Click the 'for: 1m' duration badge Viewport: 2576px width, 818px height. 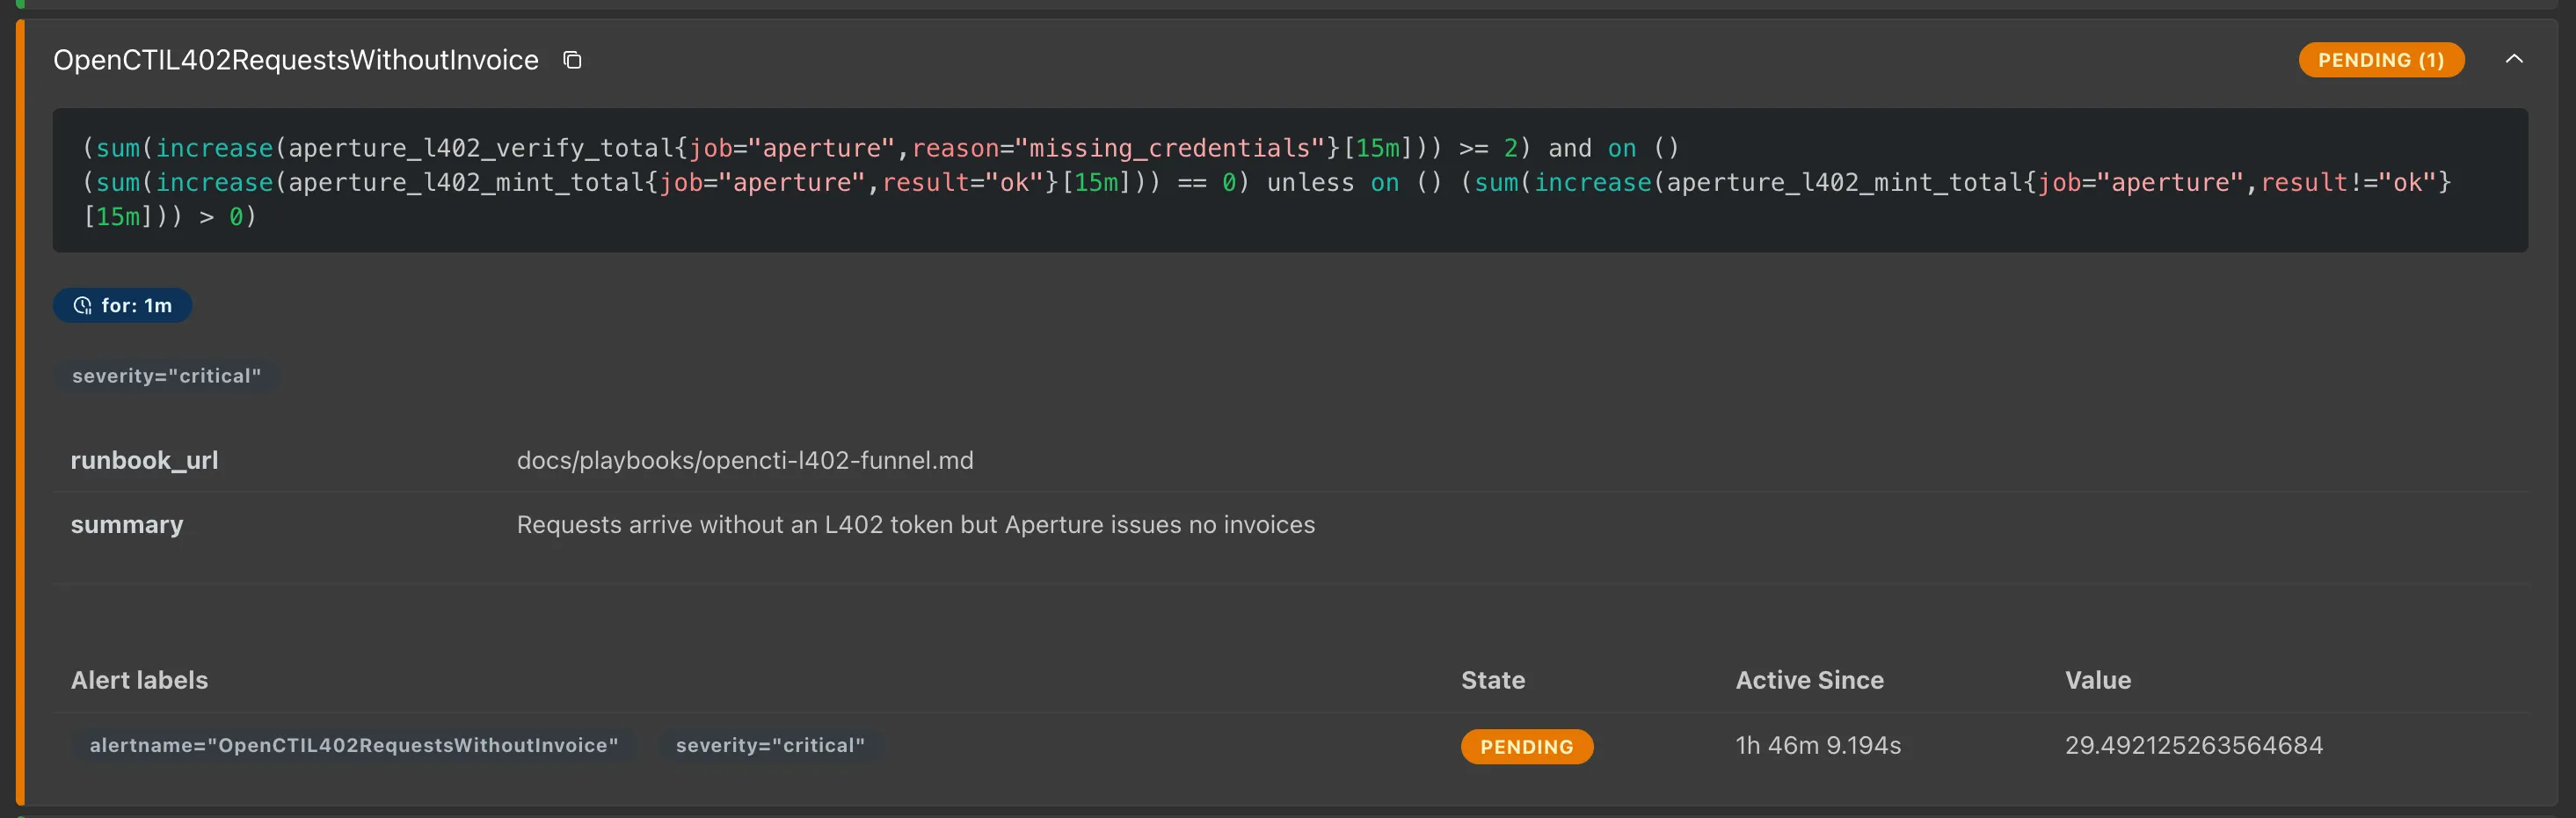pos(122,305)
